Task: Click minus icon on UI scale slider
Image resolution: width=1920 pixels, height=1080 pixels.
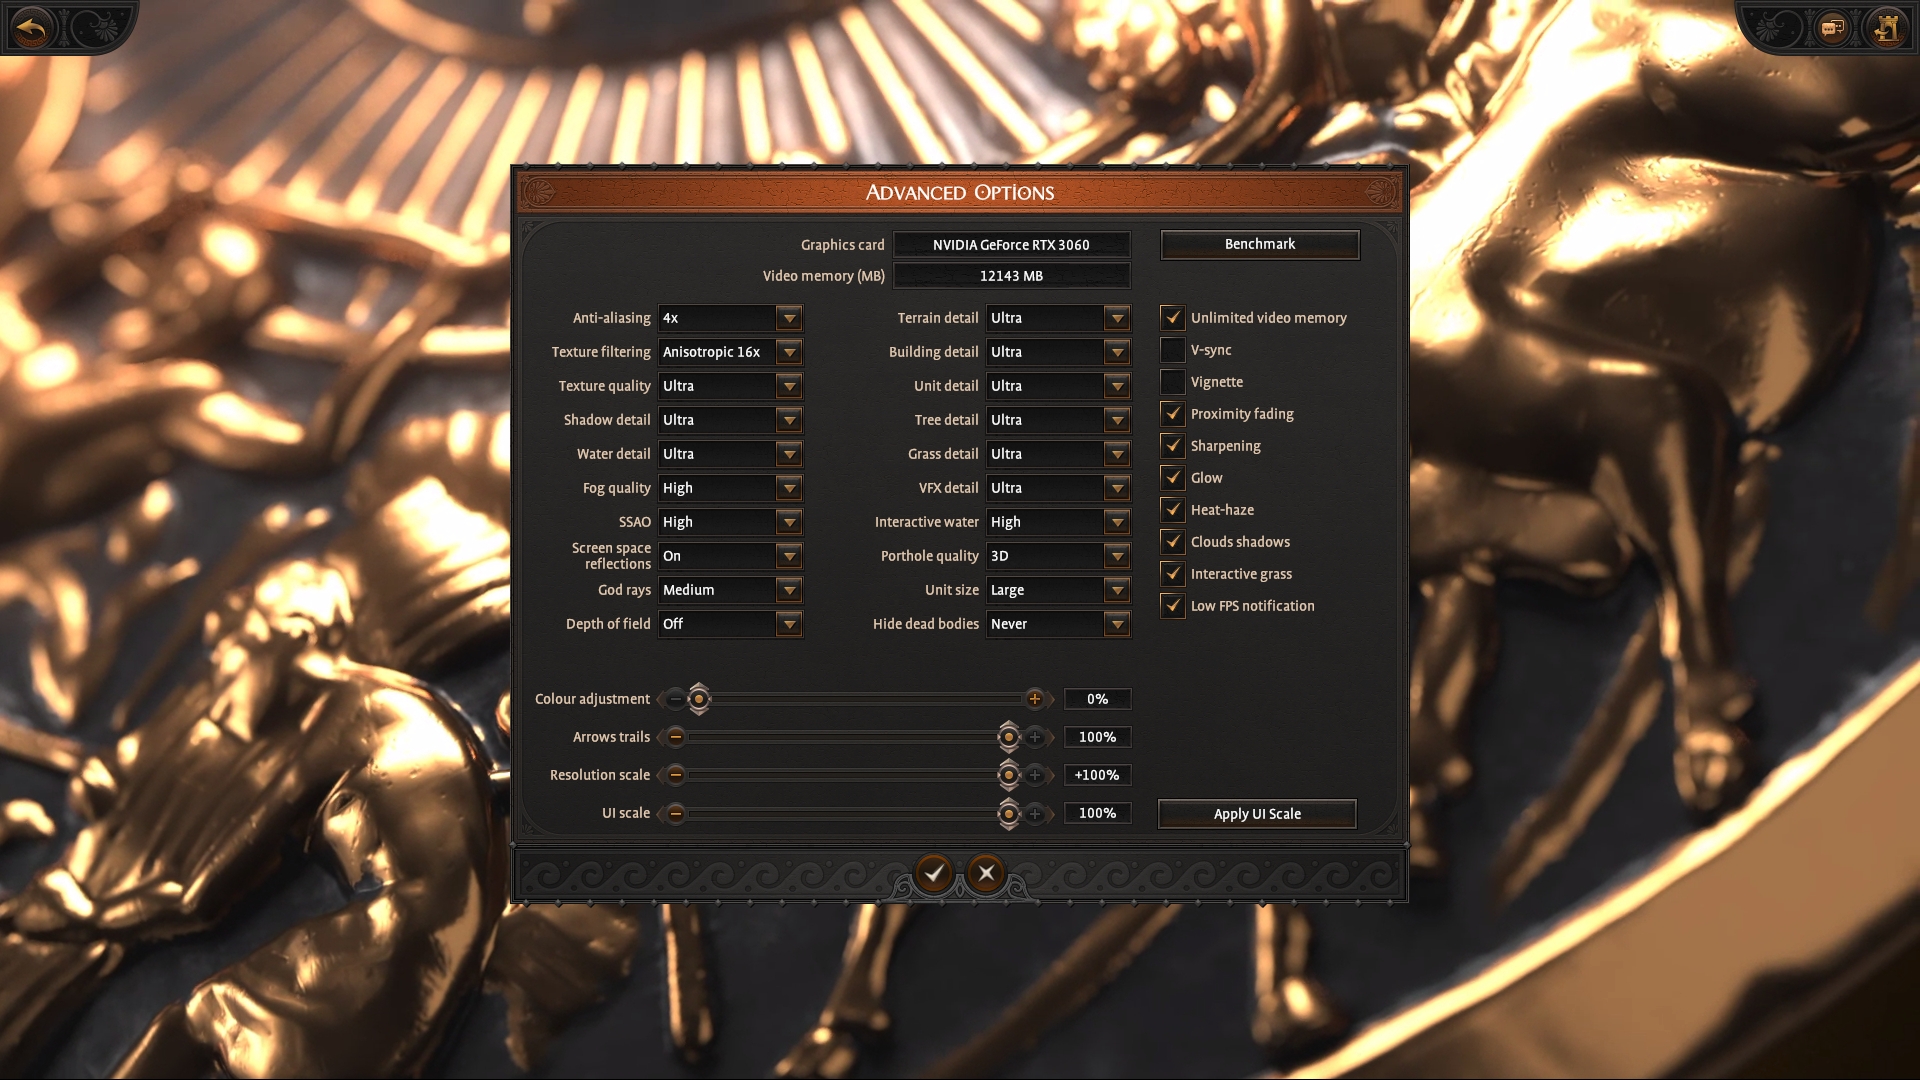Action: point(676,813)
